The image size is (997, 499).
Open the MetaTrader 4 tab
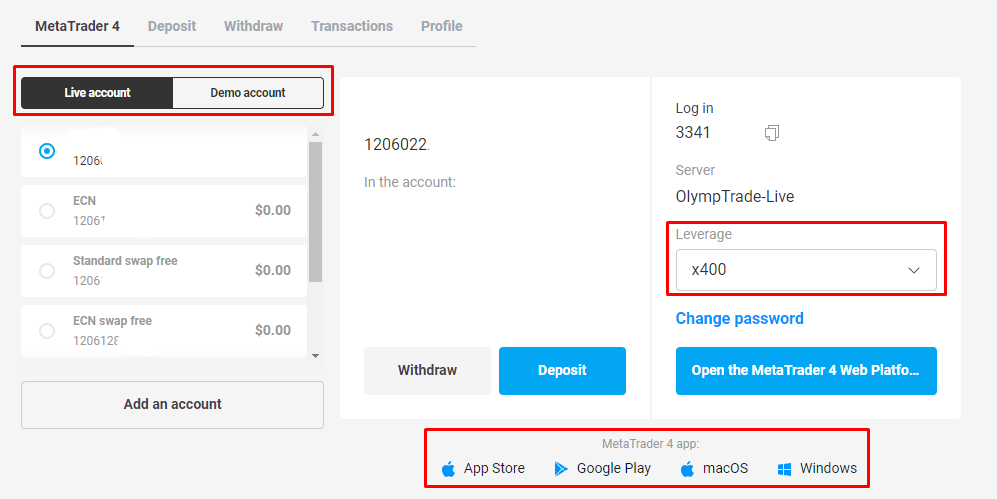coord(78,26)
